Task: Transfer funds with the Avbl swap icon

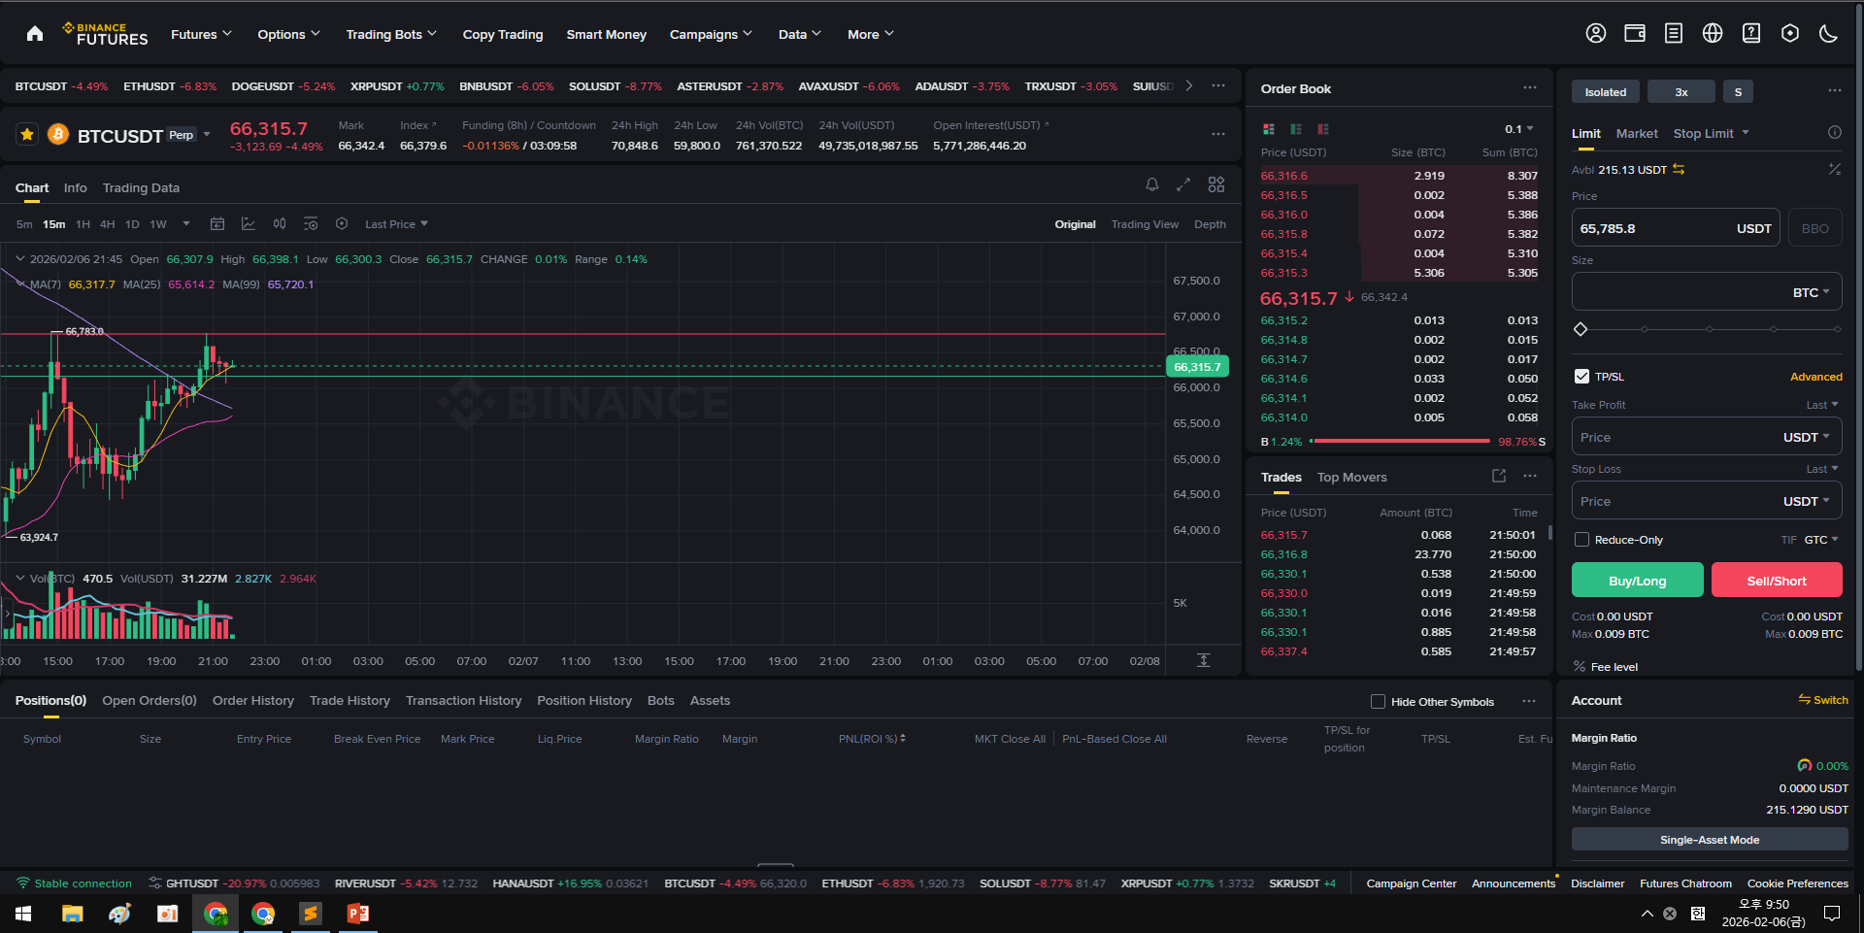Action: tap(1679, 169)
